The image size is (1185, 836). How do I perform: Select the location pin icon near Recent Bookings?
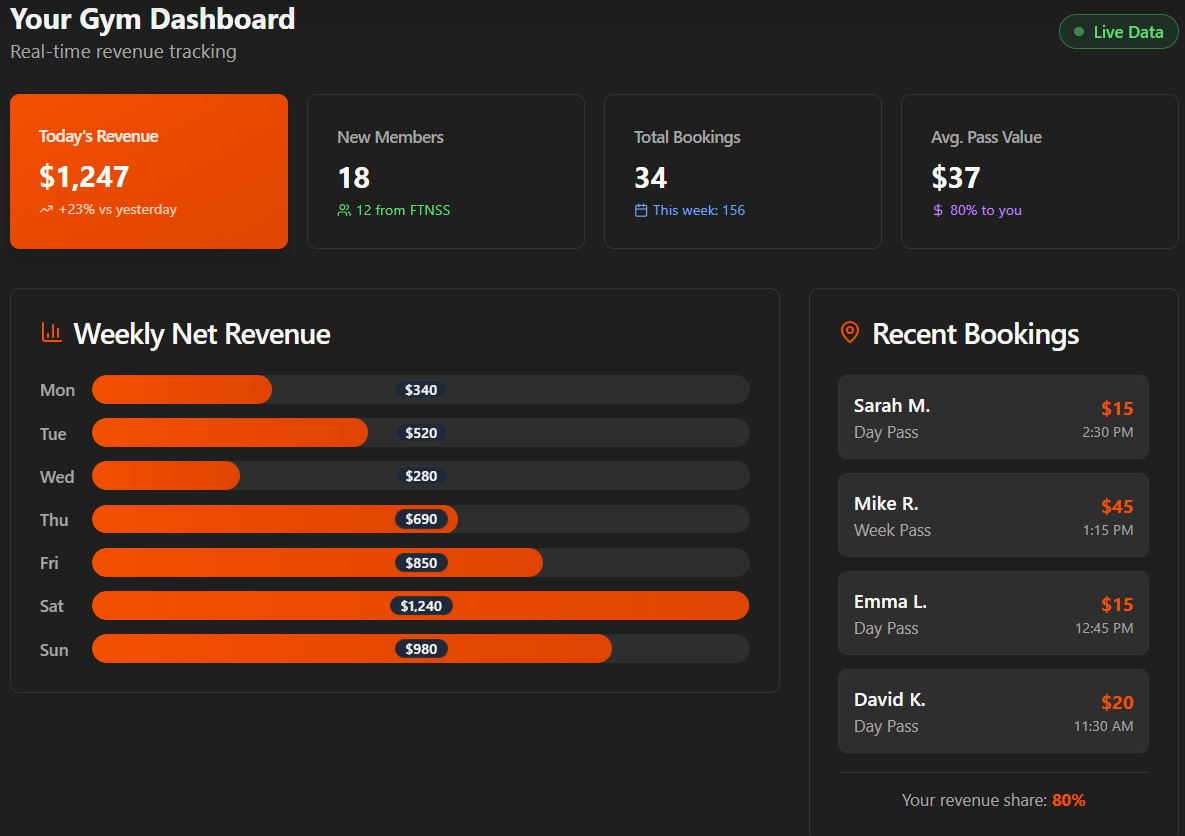click(849, 333)
